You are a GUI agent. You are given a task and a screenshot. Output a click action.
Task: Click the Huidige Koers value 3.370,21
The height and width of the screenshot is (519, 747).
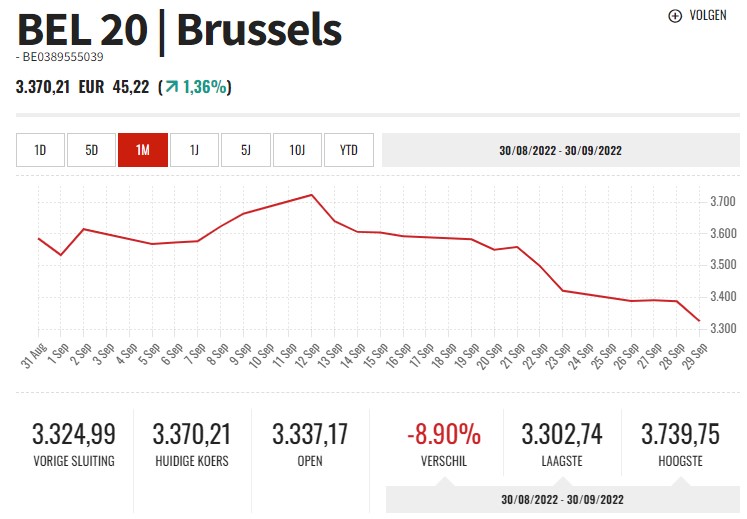[x=192, y=434]
